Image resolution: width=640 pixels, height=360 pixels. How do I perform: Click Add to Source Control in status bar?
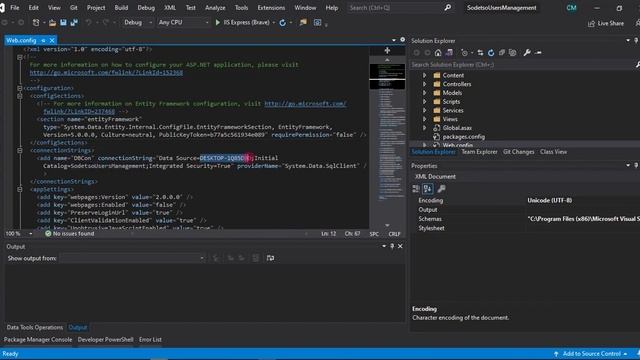pyautogui.click(x=591, y=354)
